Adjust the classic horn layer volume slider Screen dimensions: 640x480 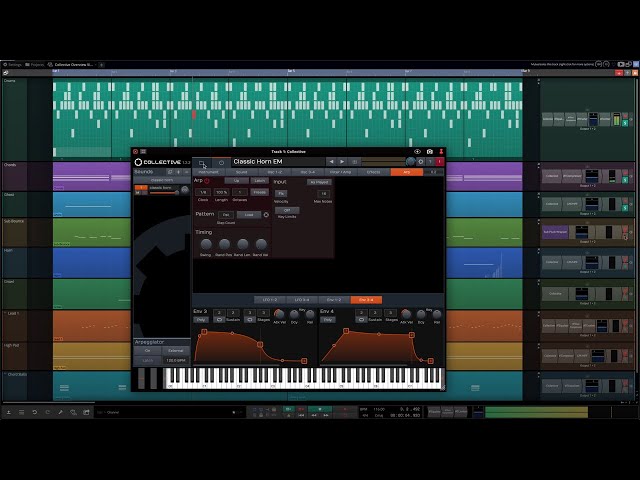pyautogui.click(x=164, y=193)
